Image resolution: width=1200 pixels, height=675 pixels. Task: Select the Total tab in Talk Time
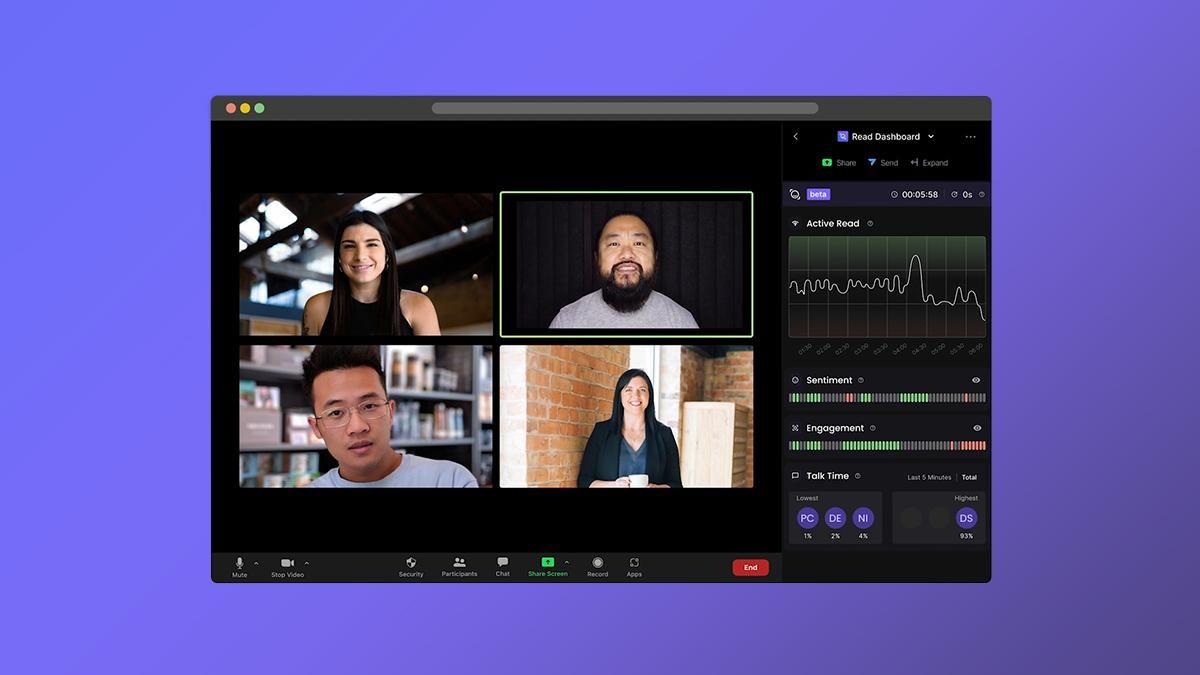pos(969,477)
